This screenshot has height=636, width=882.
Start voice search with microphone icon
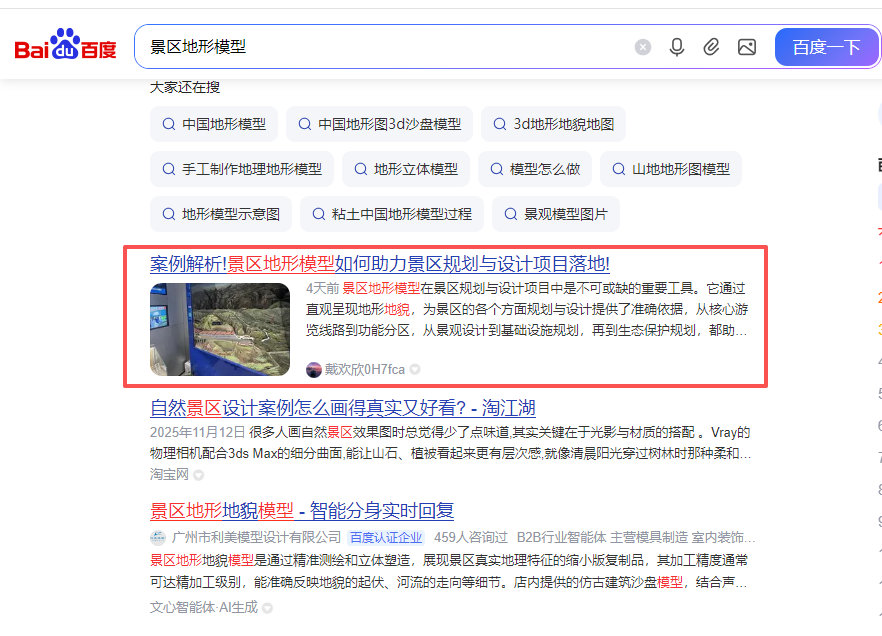pyautogui.click(x=677, y=47)
